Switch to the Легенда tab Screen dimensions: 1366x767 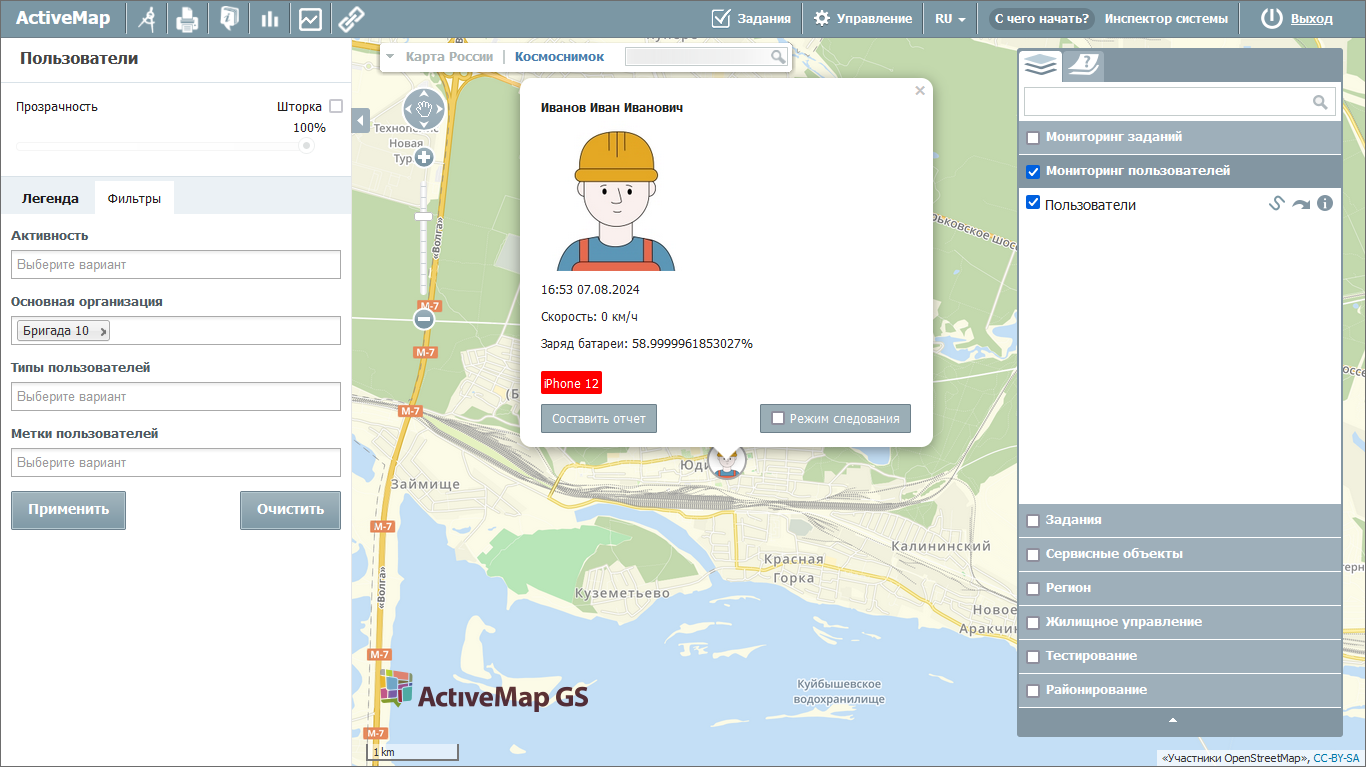[x=50, y=198]
